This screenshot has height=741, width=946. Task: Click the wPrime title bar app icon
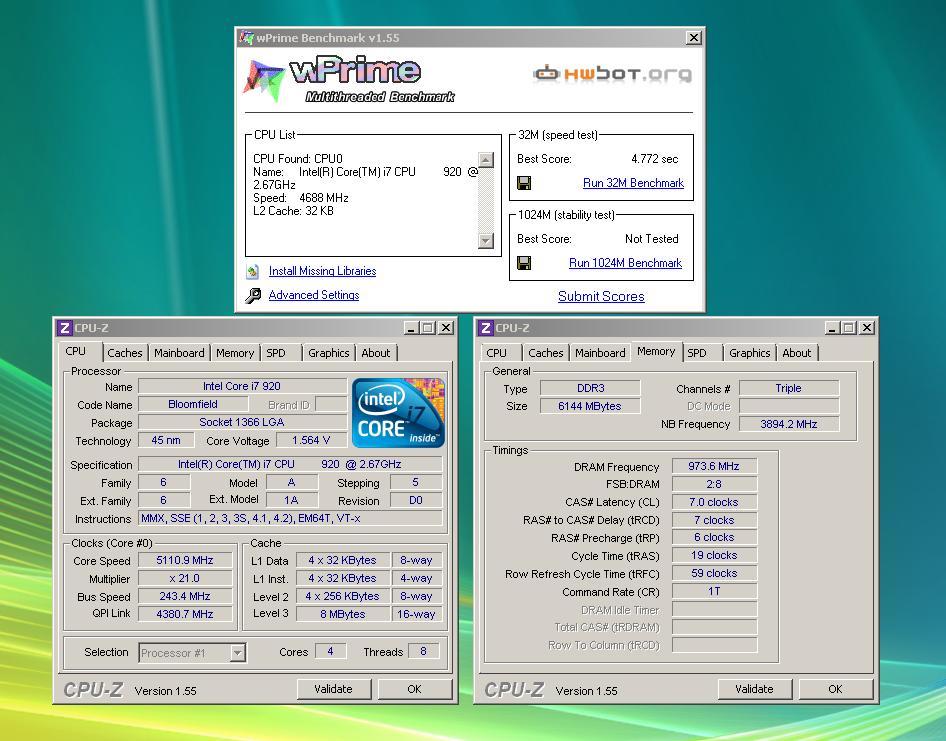tap(246, 37)
